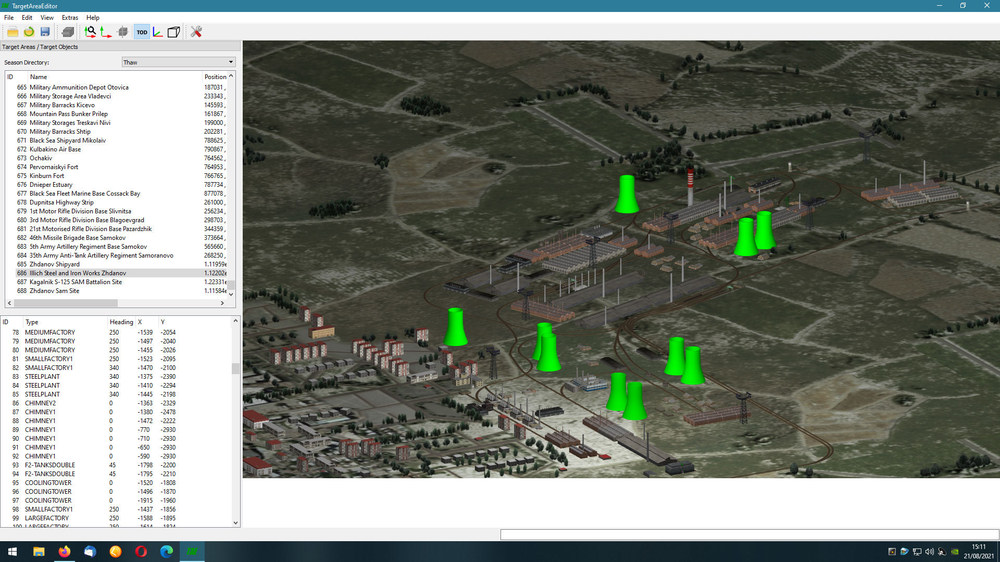This screenshot has width=1000, height=562.
Task: Open Opera browser from the taskbar
Action: click(x=141, y=552)
